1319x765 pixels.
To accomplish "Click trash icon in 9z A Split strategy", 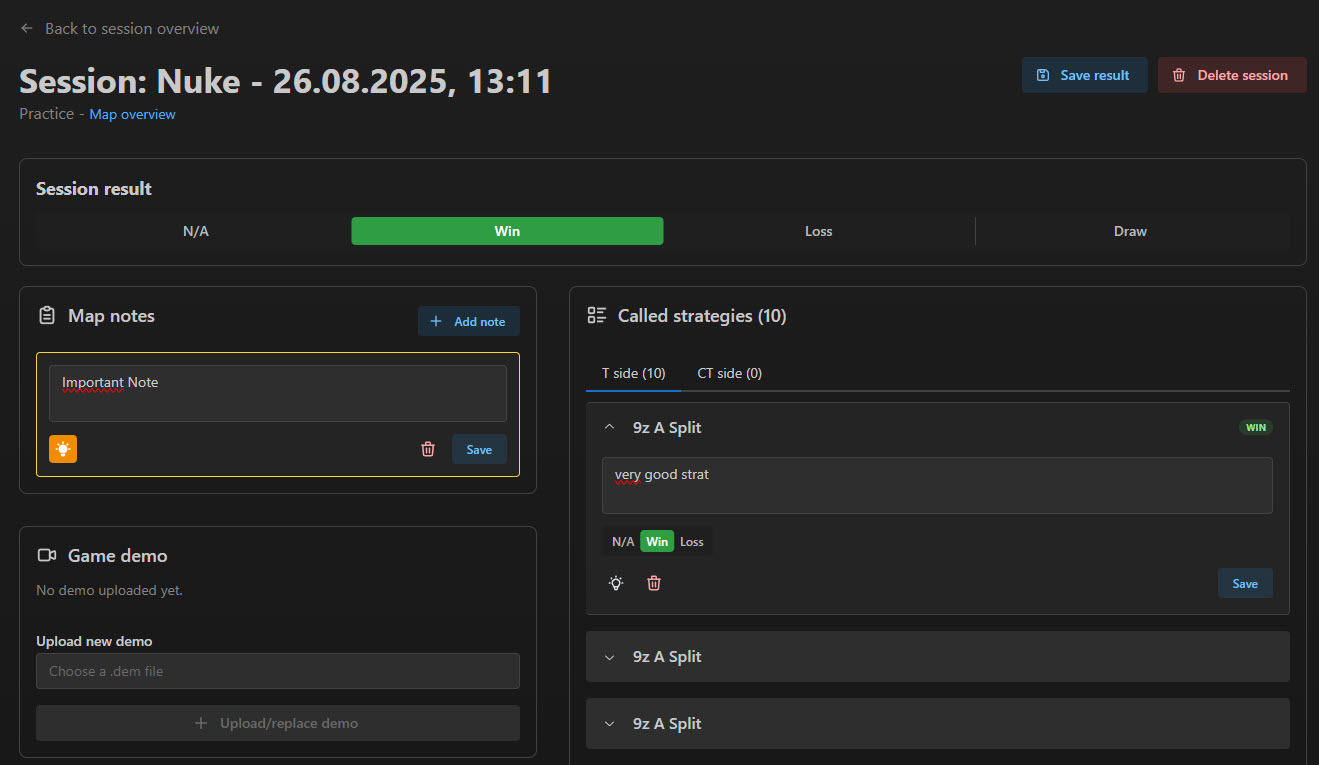I will [654, 583].
